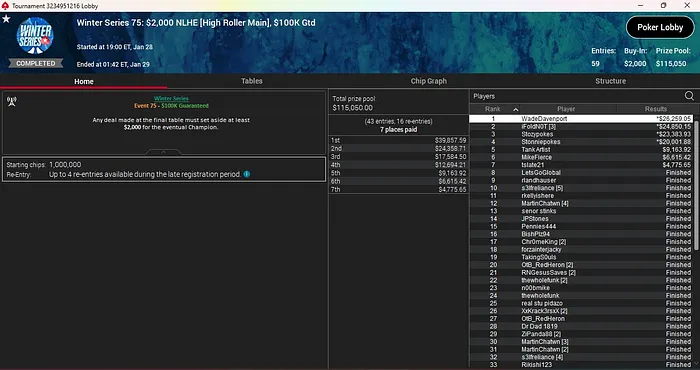Click the Total prize pool $115,050.00 value
The image size is (700, 370).
tap(353, 108)
